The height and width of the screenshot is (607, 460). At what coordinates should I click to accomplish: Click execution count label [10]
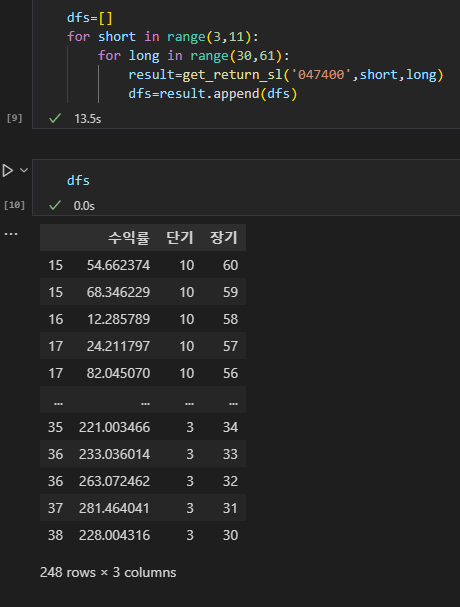coord(14,205)
